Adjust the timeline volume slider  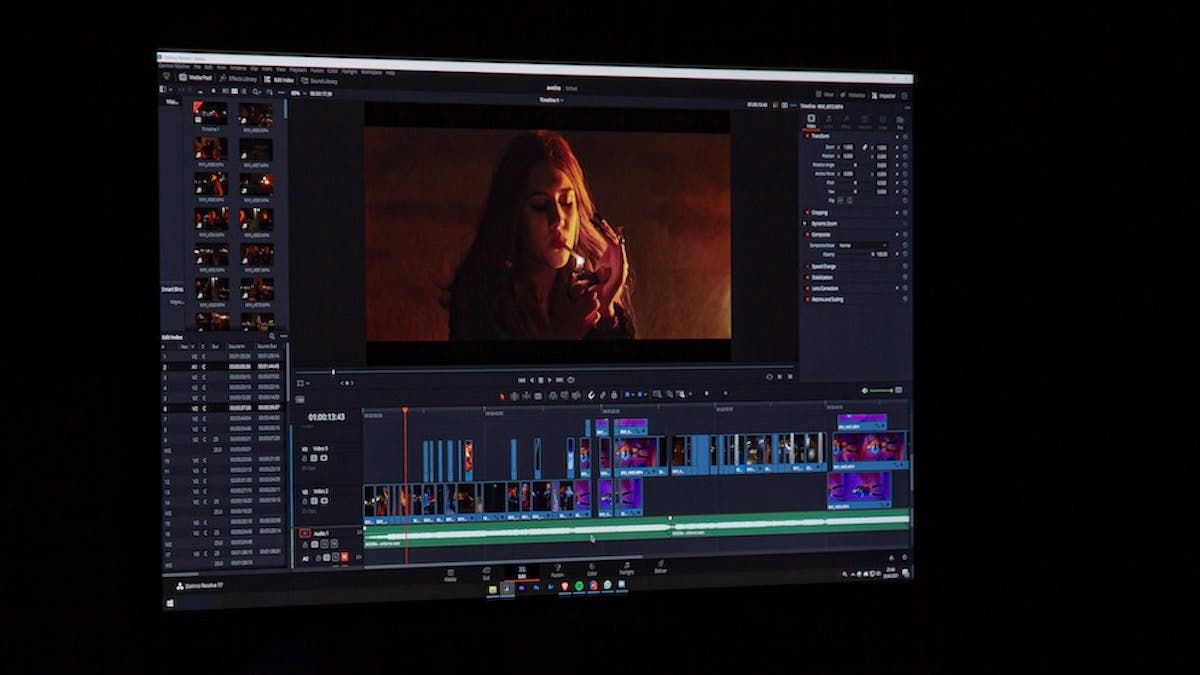880,390
